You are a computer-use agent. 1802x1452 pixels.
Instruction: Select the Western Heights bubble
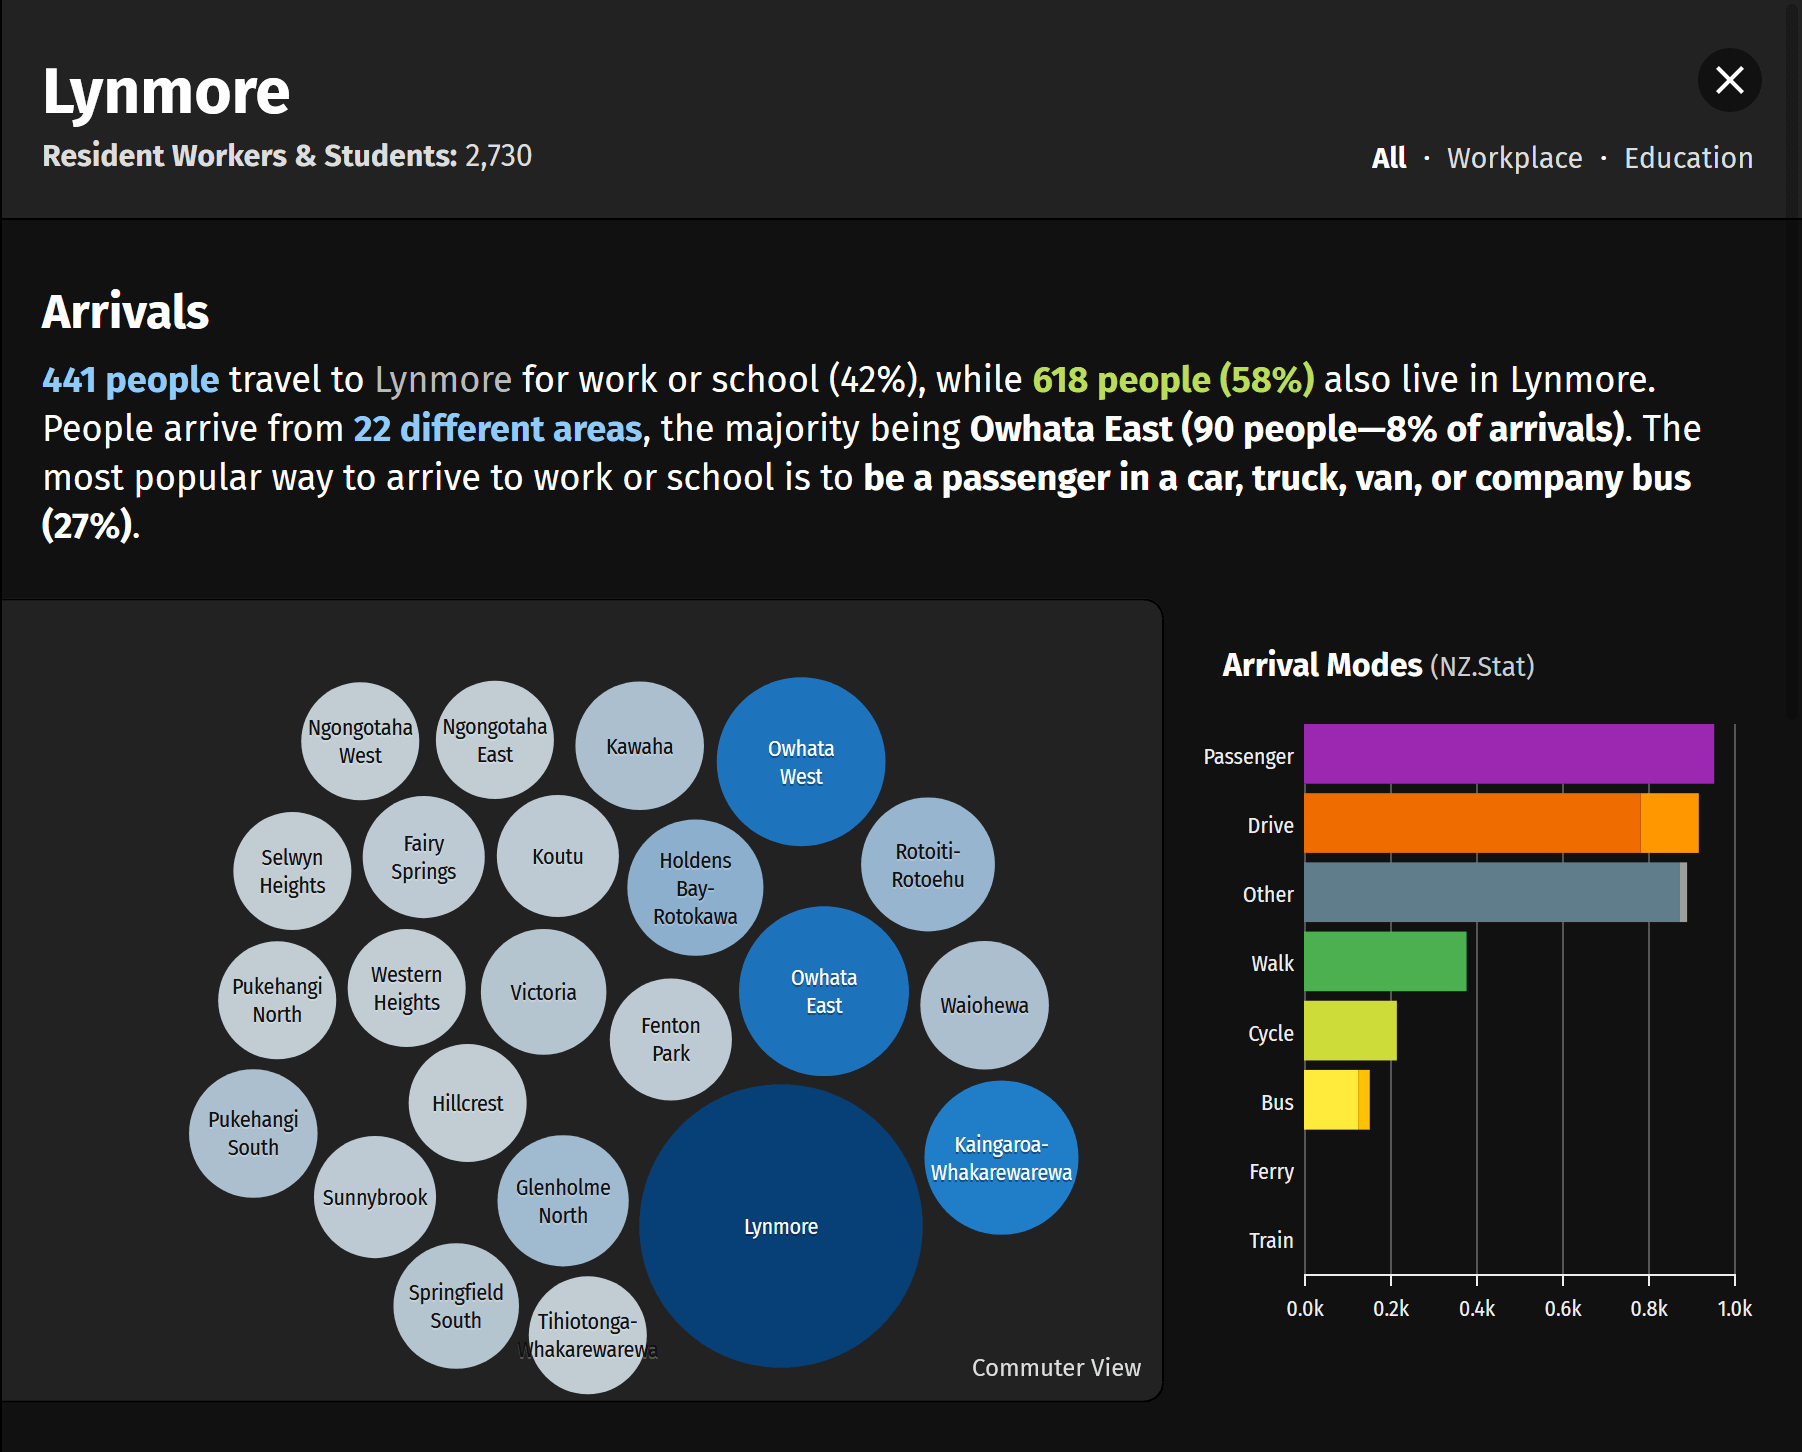pyautogui.click(x=407, y=988)
